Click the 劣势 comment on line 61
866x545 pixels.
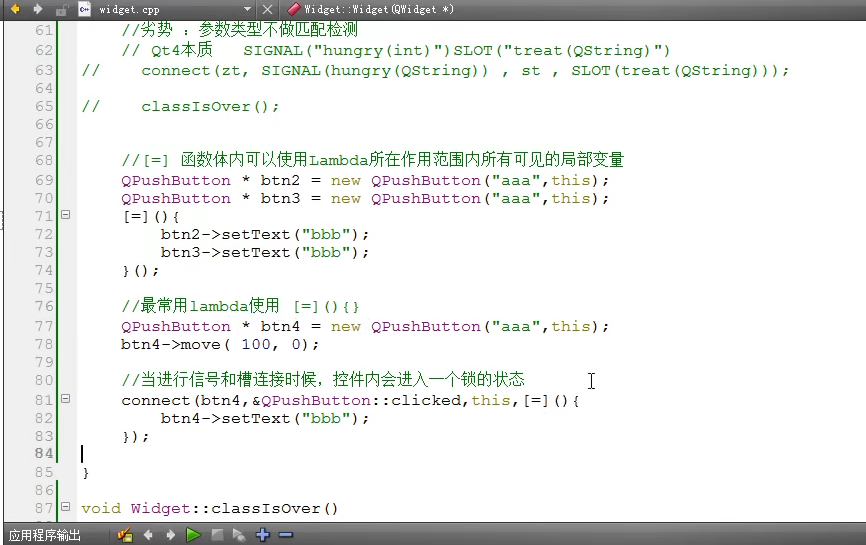coord(240,29)
